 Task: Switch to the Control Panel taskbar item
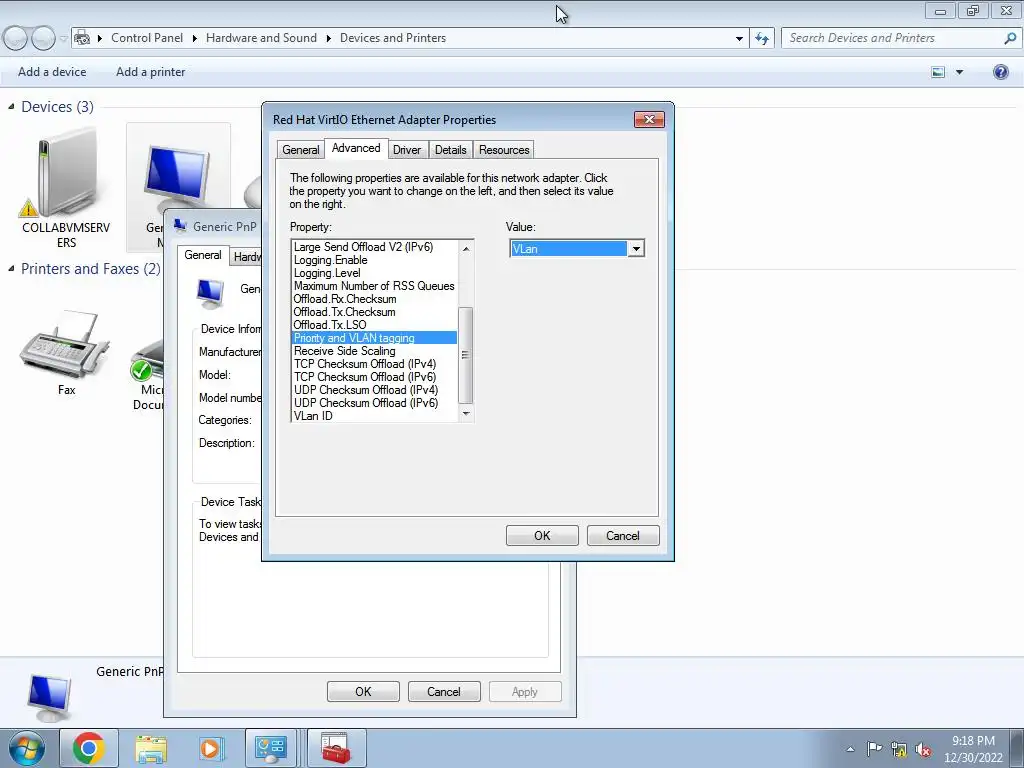[x=270, y=748]
